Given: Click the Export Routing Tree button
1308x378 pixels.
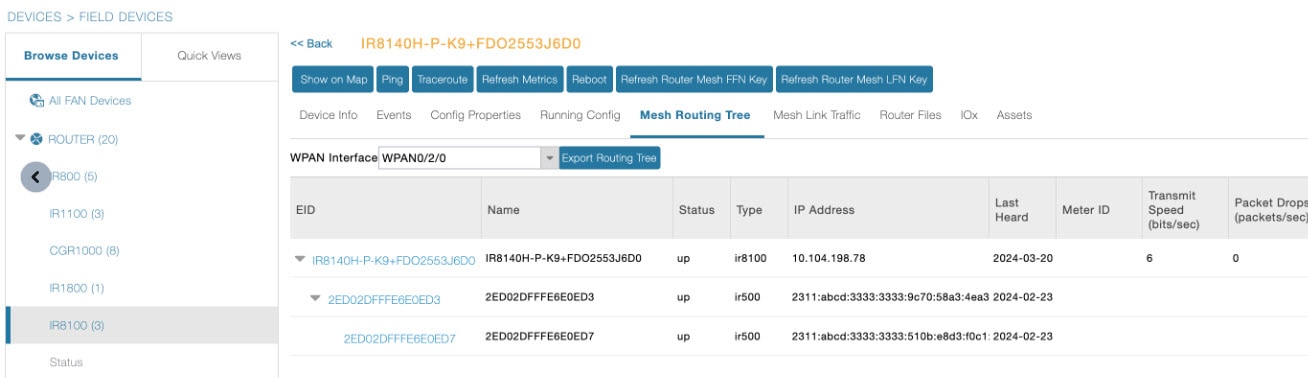Looking at the screenshot, I should (610, 158).
